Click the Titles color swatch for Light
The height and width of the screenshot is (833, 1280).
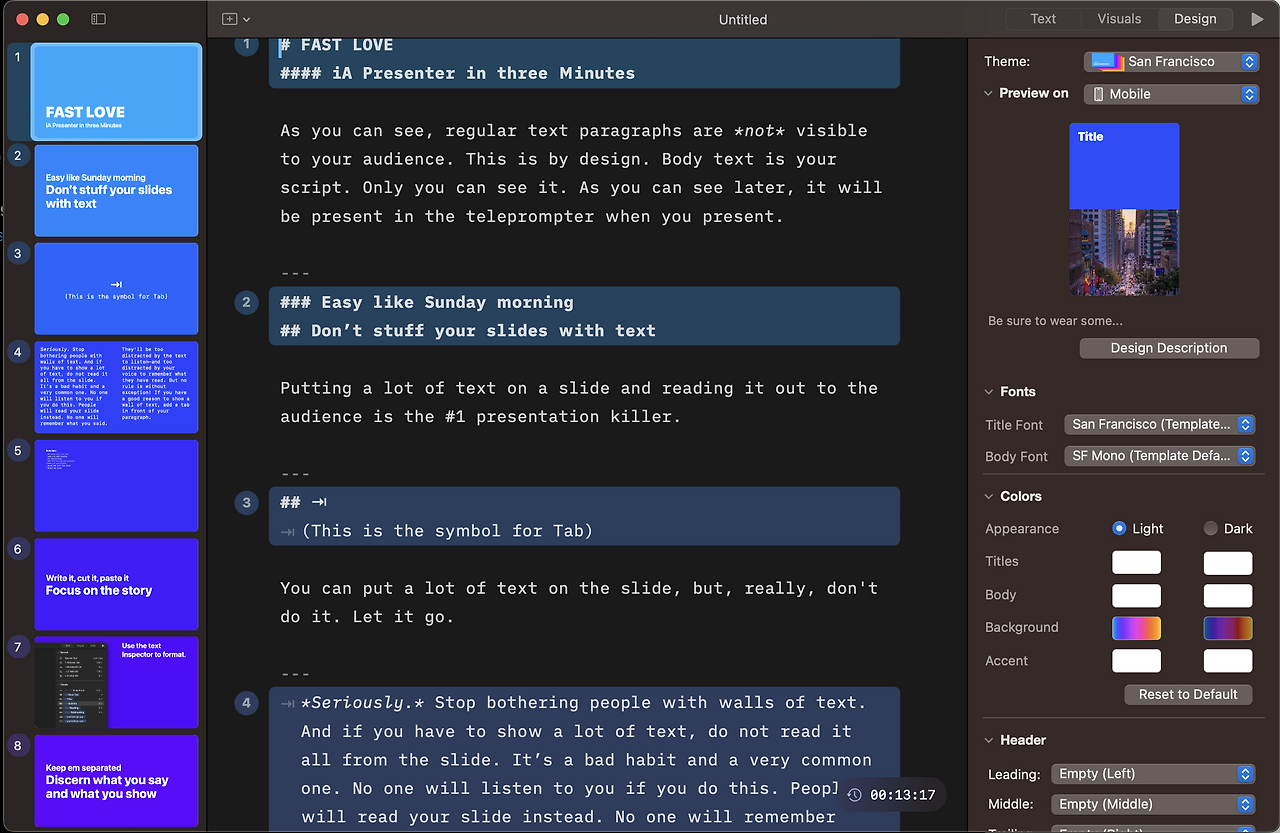(x=1136, y=562)
